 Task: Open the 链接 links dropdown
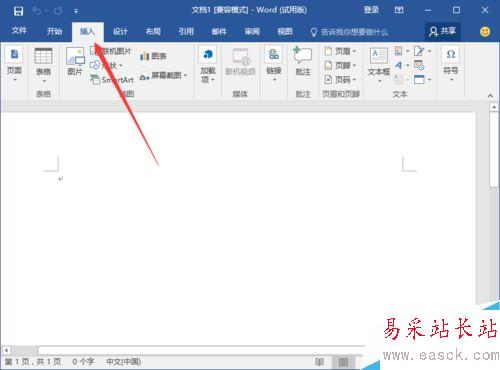[274, 64]
